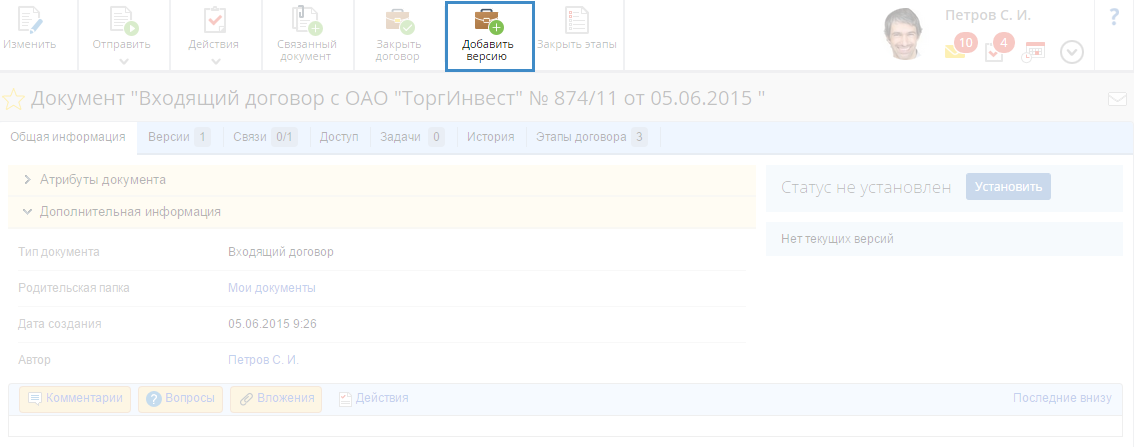Click the Установить status button
Image resolution: width=1134 pixels, height=447 pixels.
(x=1008, y=187)
